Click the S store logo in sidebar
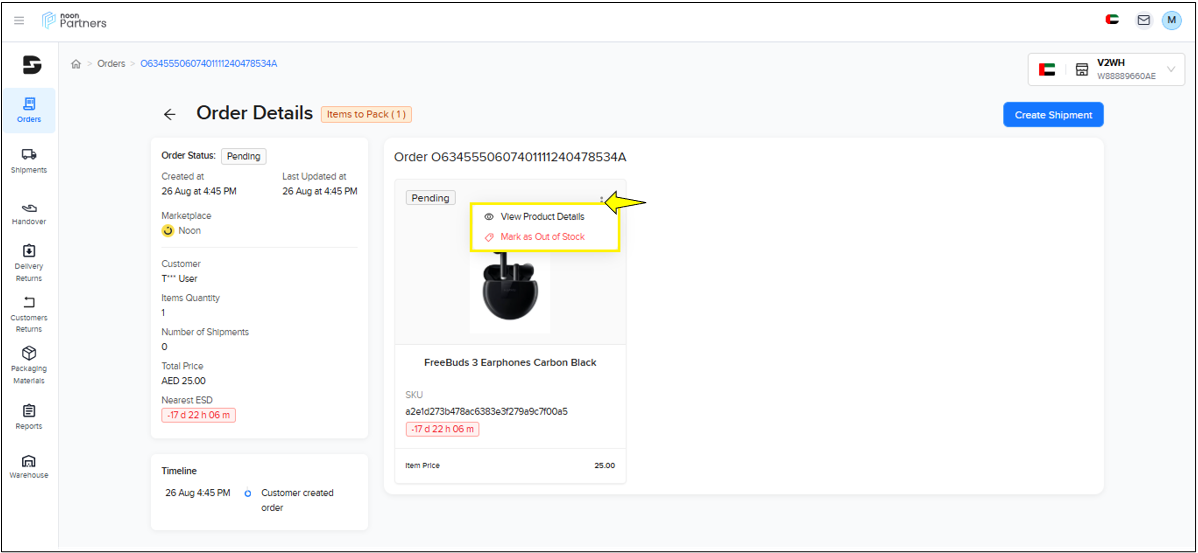This screenshot has width=1198, height=553. (31, 65)
